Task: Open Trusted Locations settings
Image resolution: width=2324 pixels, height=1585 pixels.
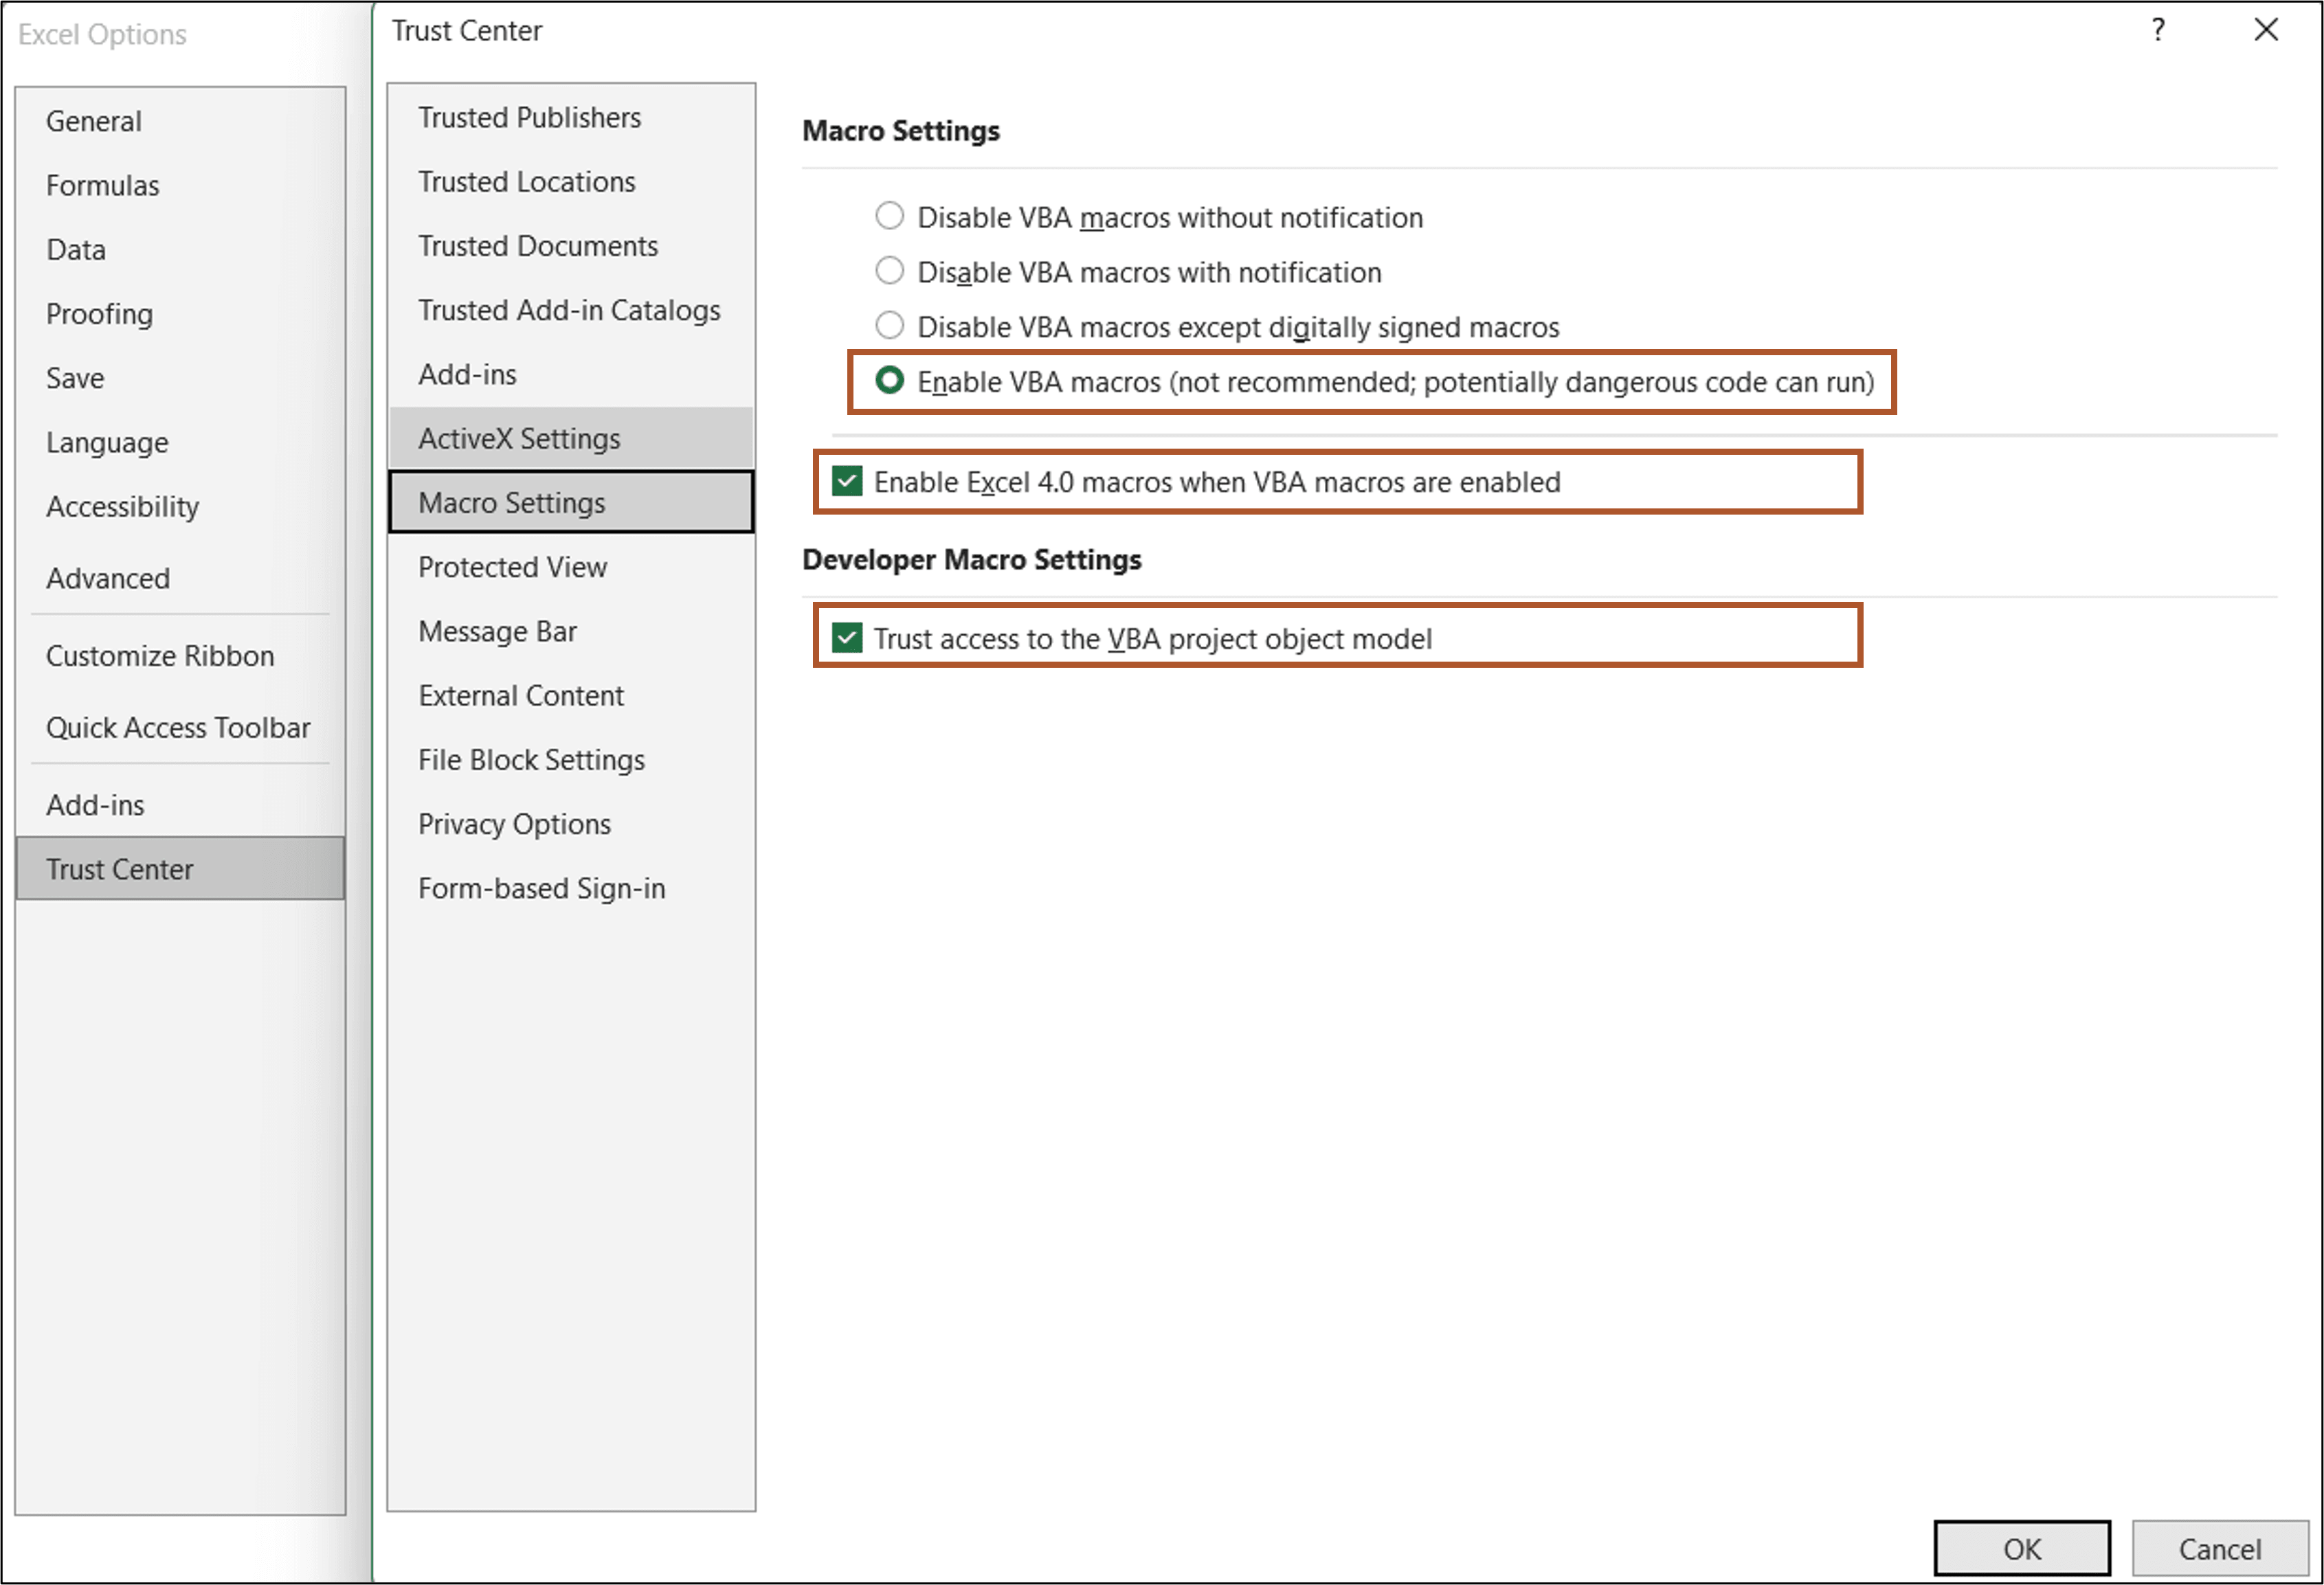Action: [526, 181]
